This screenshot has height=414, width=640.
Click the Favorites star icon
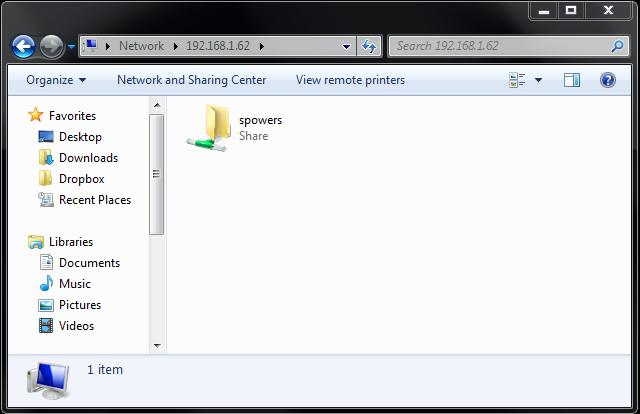[36, 115]
